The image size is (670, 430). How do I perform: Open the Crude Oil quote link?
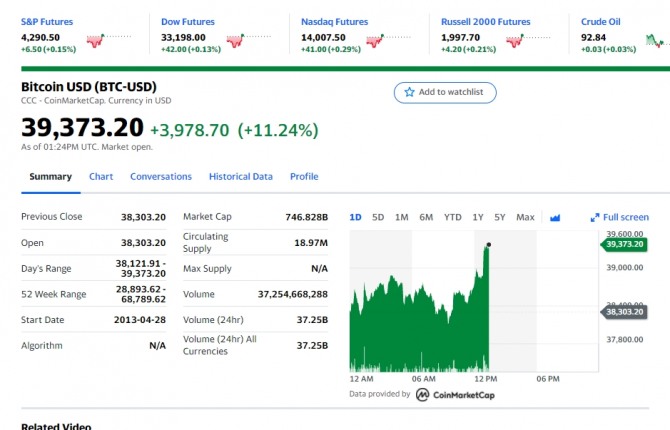pos(601,21)
